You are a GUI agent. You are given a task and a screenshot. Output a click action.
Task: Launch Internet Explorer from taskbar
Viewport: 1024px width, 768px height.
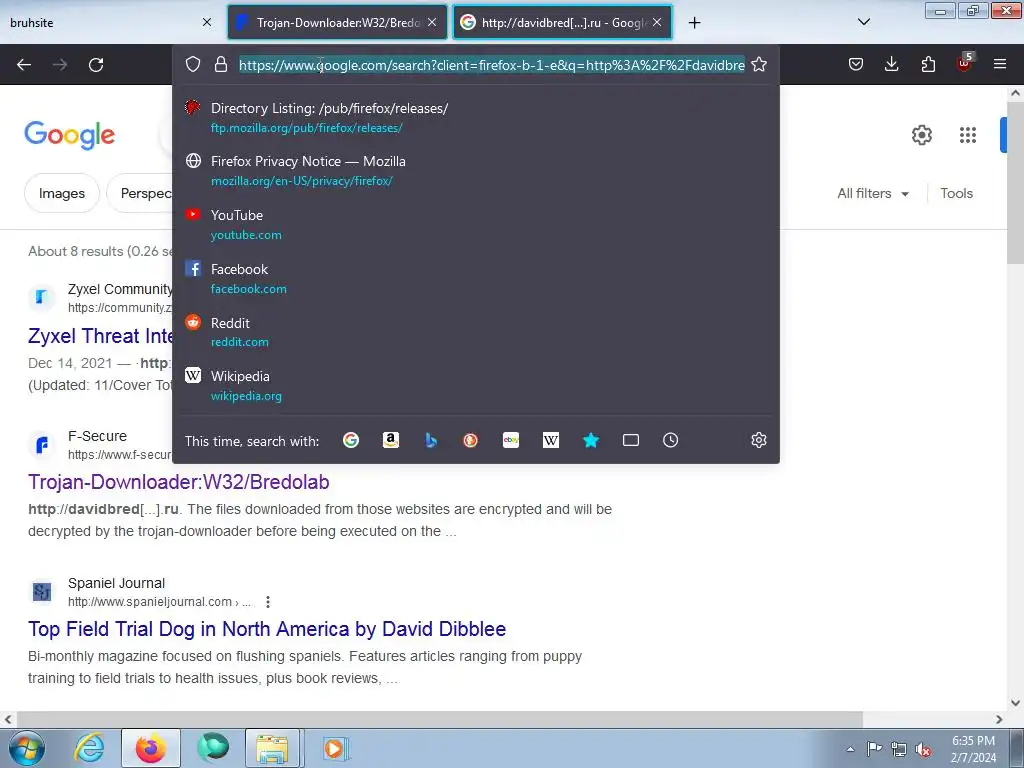coord(89,748)
